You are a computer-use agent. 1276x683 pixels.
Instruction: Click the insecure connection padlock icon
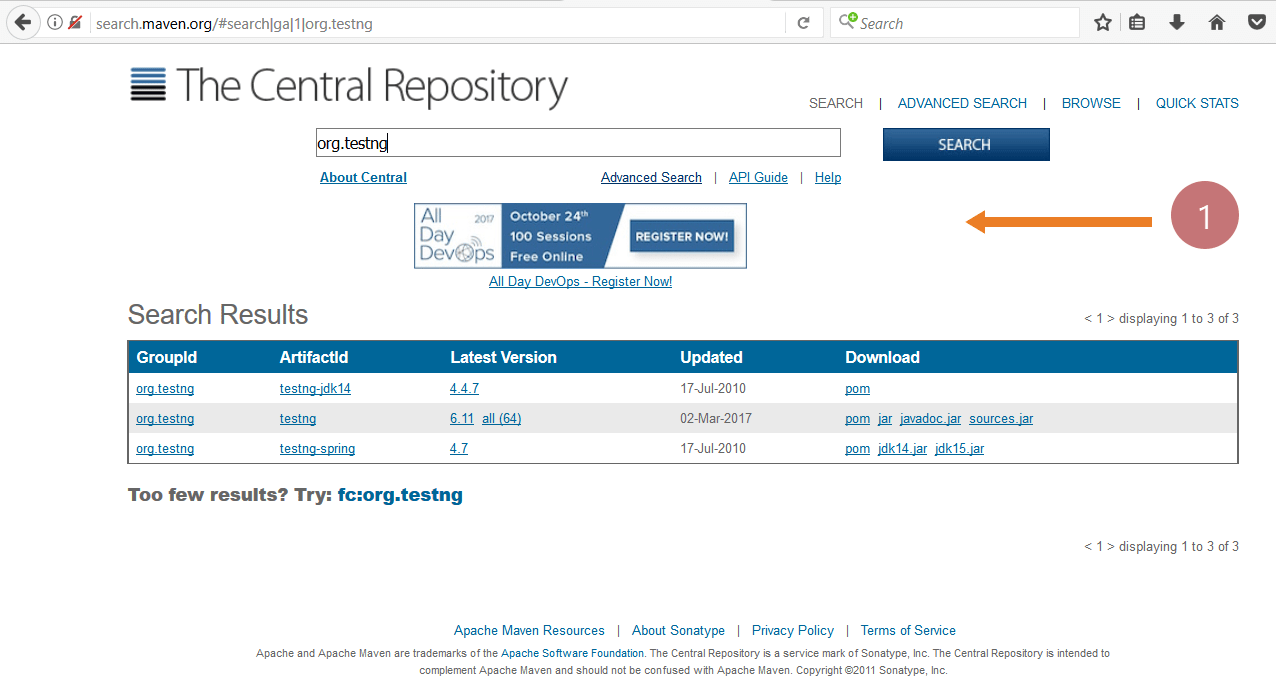pyautogui.click(x=74, y=21)
